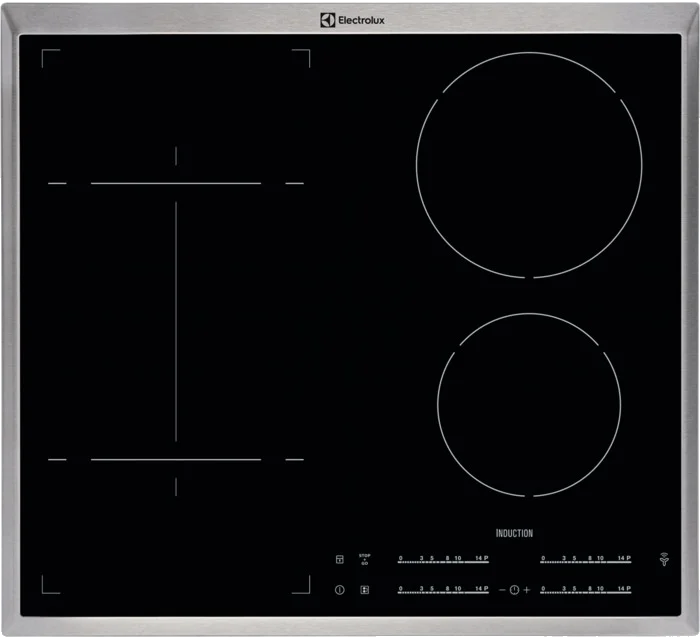Click the INDUCTION label text

[x=514, y=533]
